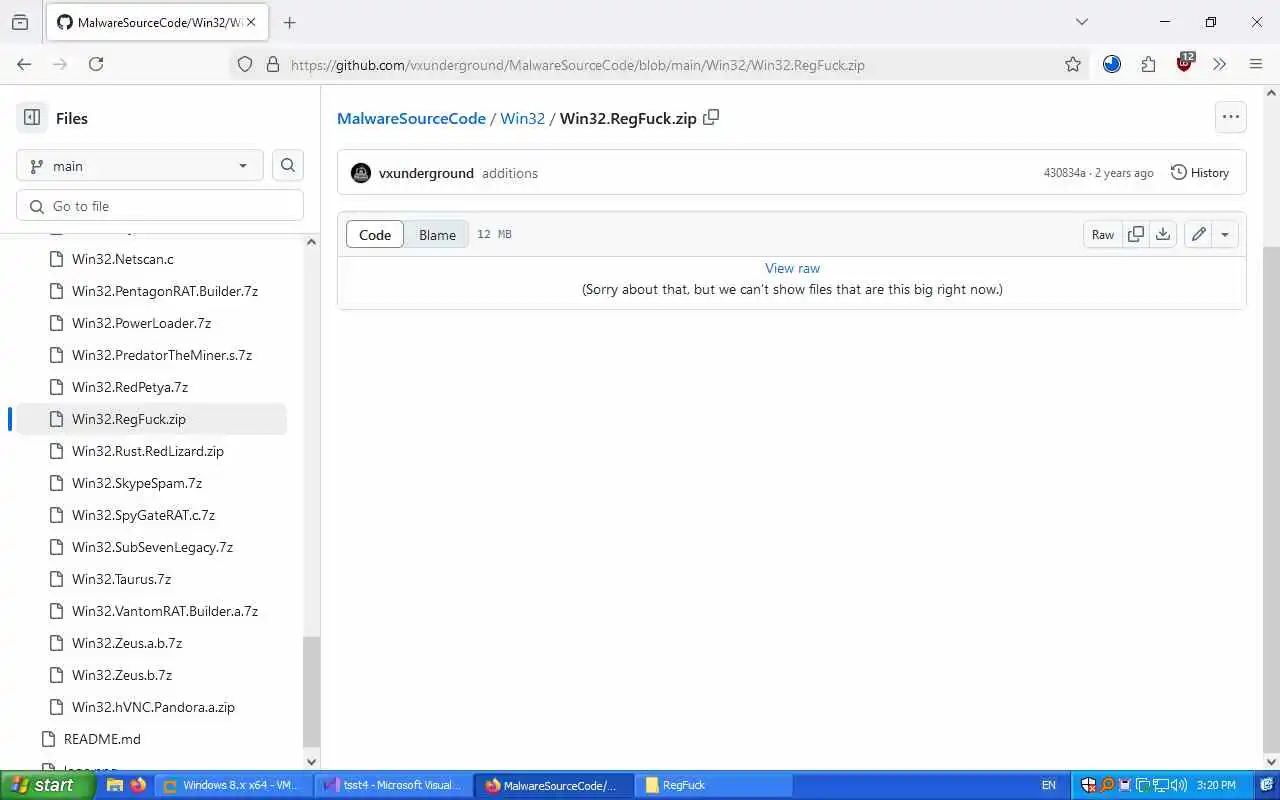Click the volume speaker tray icon
This screenshot has height=800, width=1280.
pos(1178,785)
